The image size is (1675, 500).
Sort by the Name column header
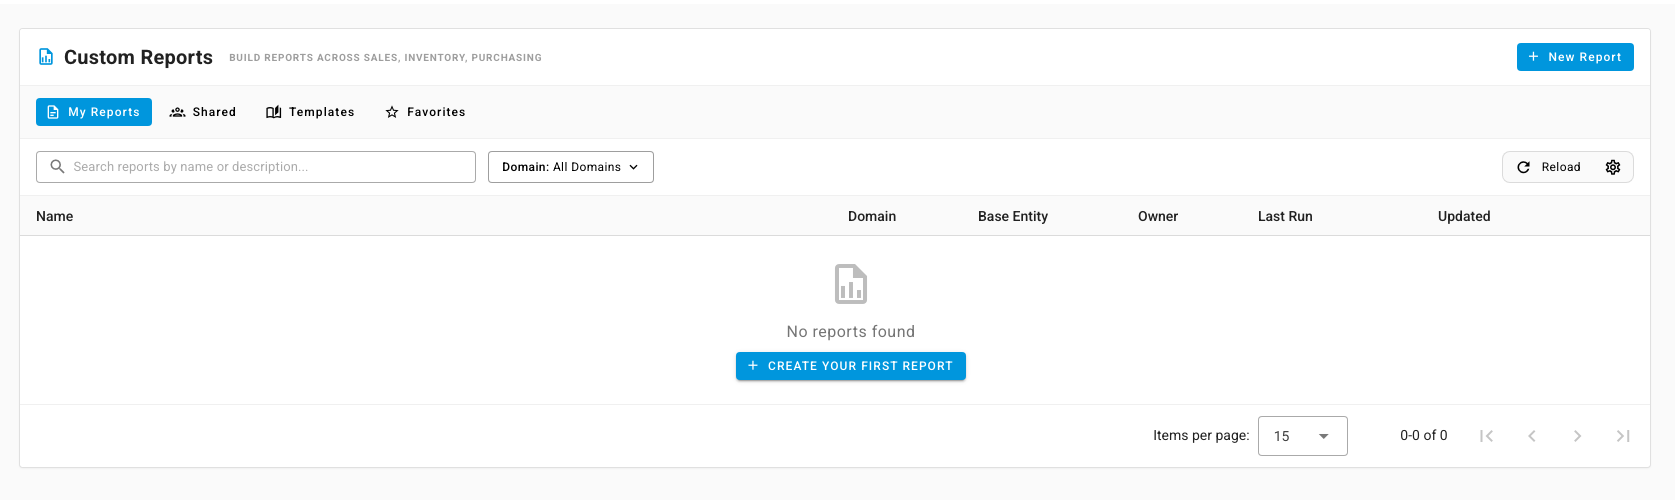tap(55, 216)
